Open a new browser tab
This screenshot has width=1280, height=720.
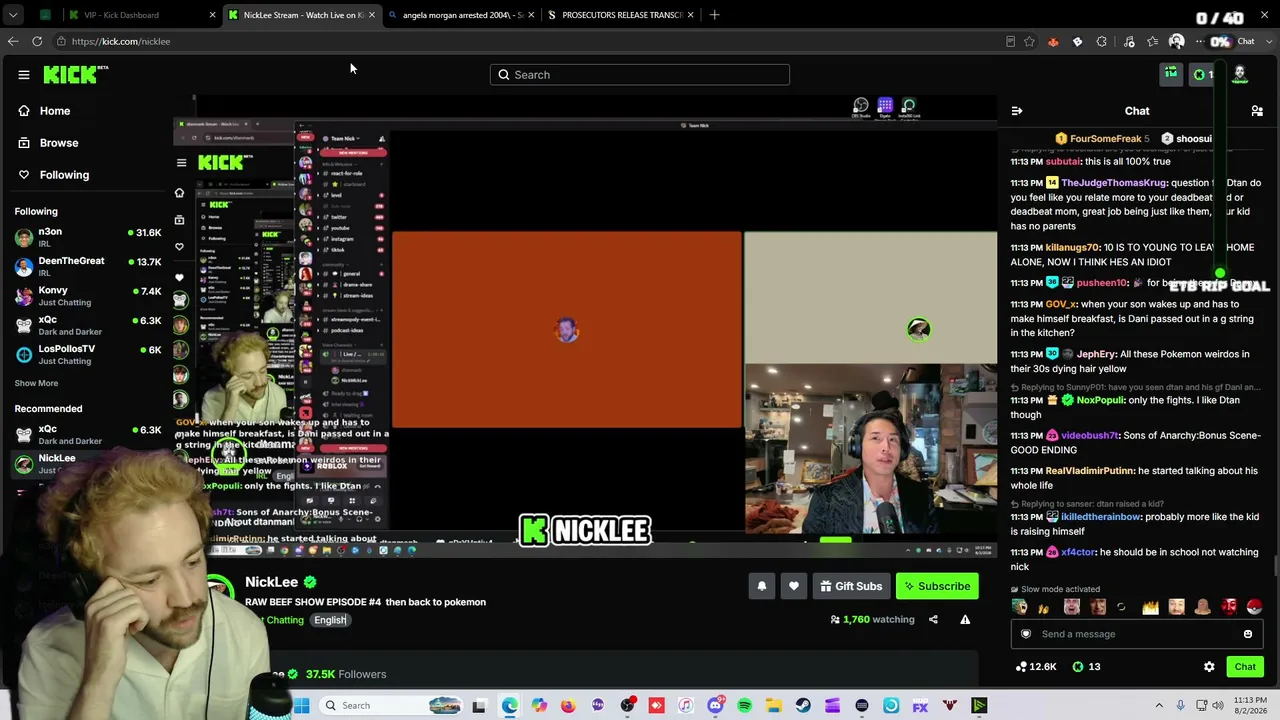pos(714,15)
